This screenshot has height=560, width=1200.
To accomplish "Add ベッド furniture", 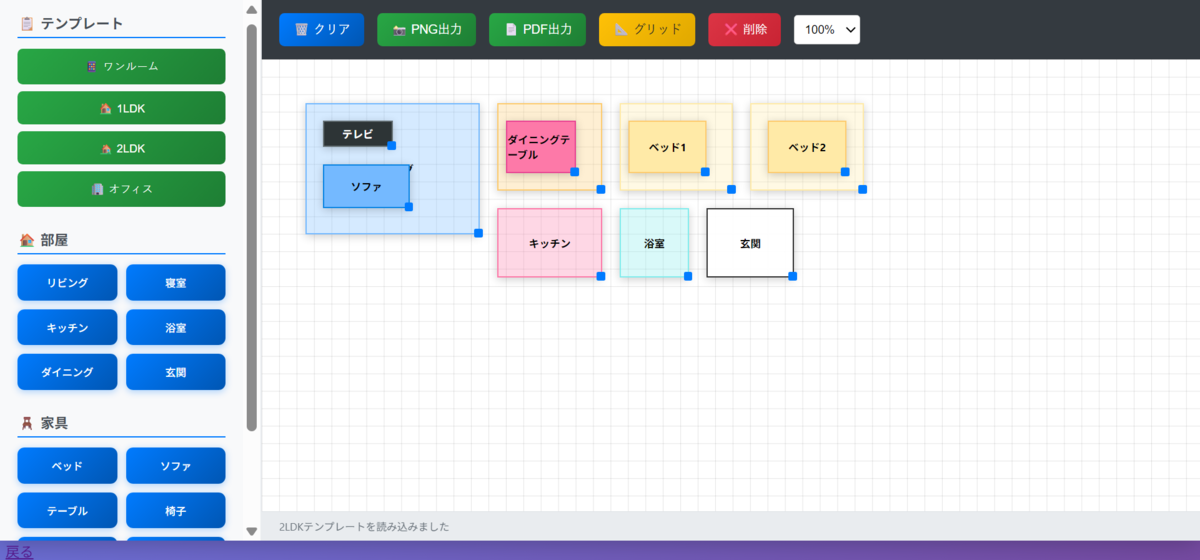I will [x=67, y=466].
